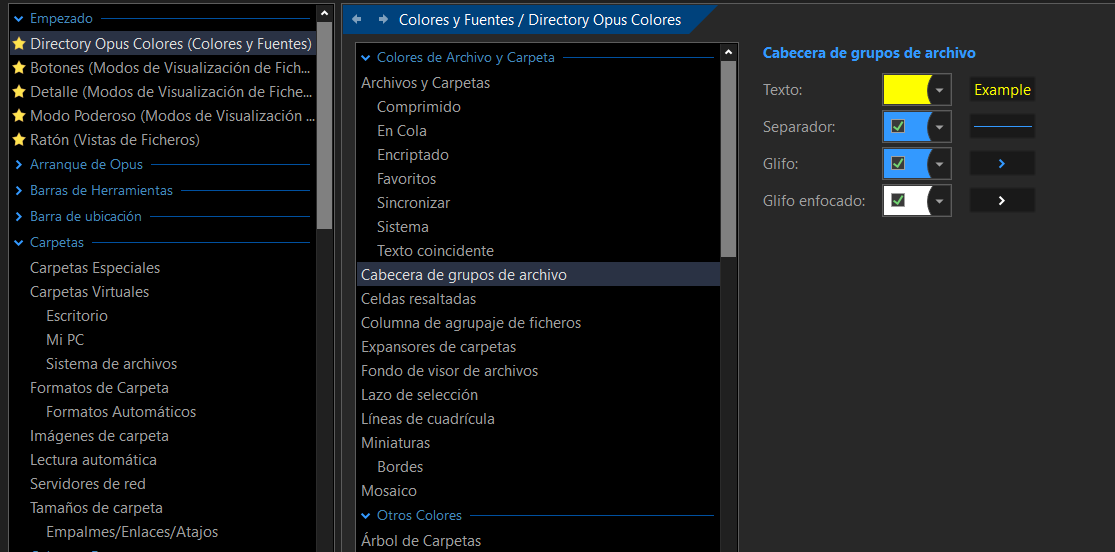1115x552 pixels.
Task: Select Encriptado color item
Action: coord(412,155)
